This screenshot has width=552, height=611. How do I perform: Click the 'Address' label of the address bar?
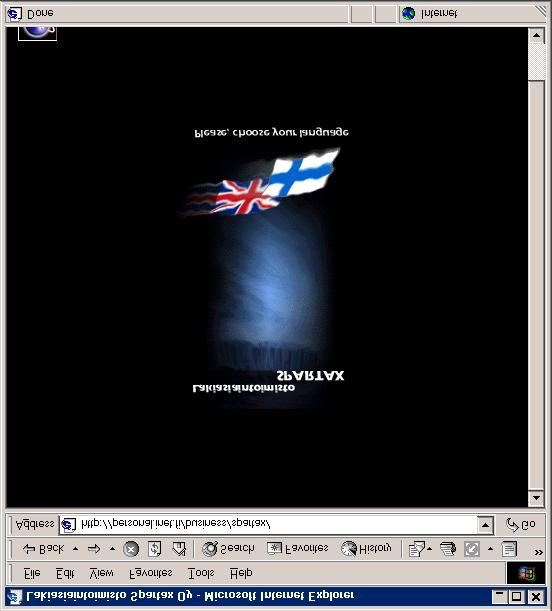34,524
